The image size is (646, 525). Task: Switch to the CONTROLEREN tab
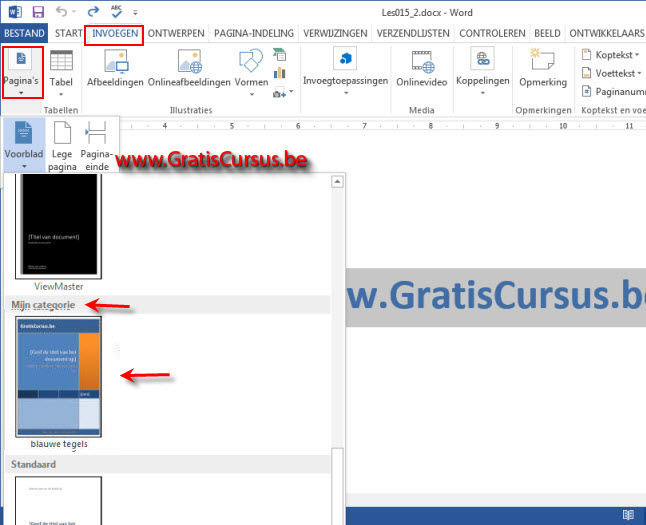(492, 33)
